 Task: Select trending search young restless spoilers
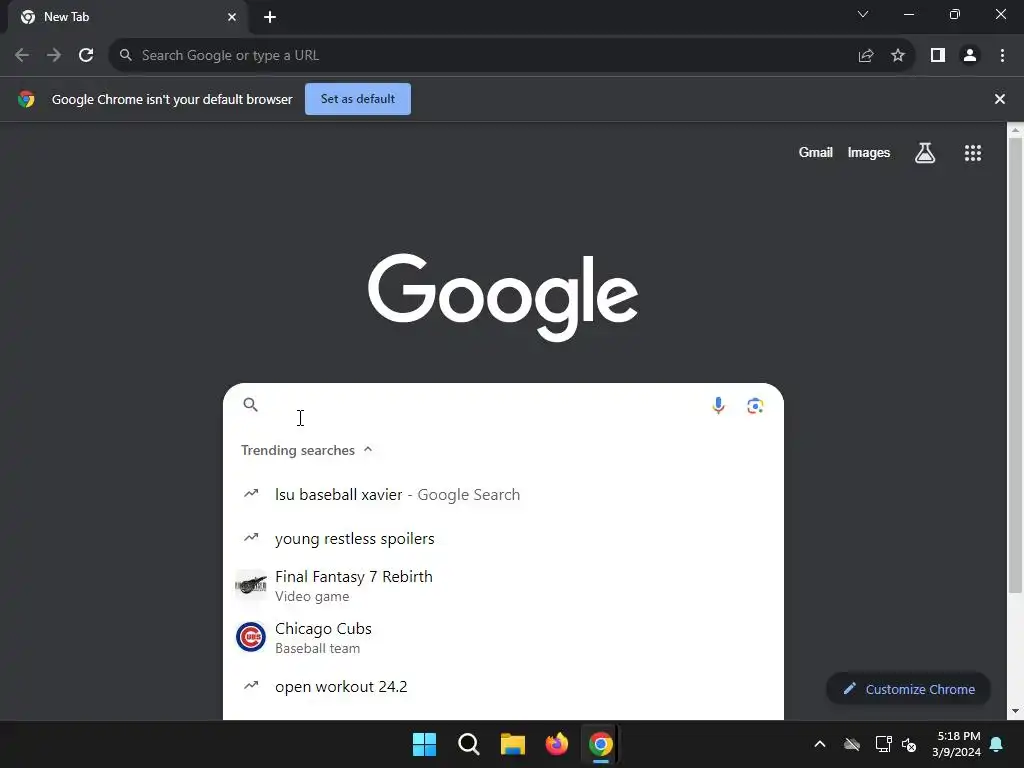click(x=503, y=539)
